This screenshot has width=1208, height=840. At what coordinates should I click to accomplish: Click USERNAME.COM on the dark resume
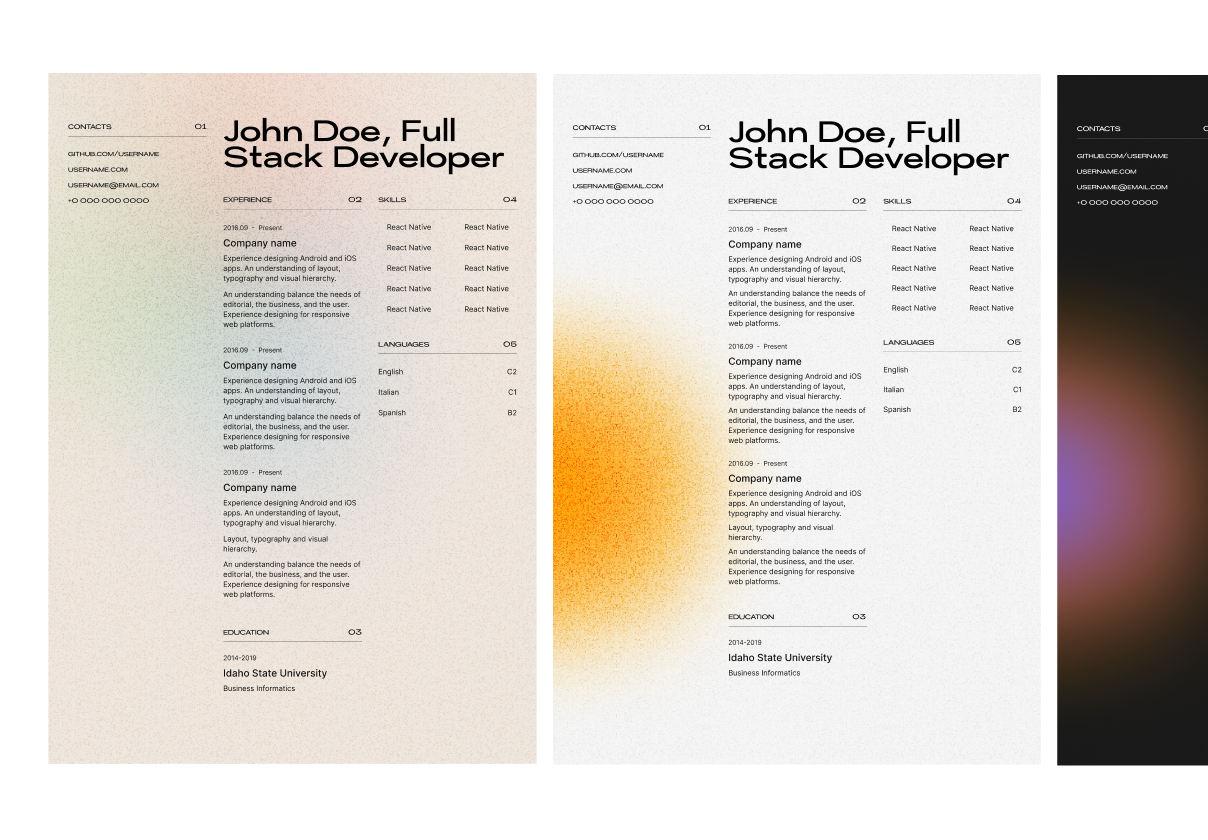[x=1106, y=171]
